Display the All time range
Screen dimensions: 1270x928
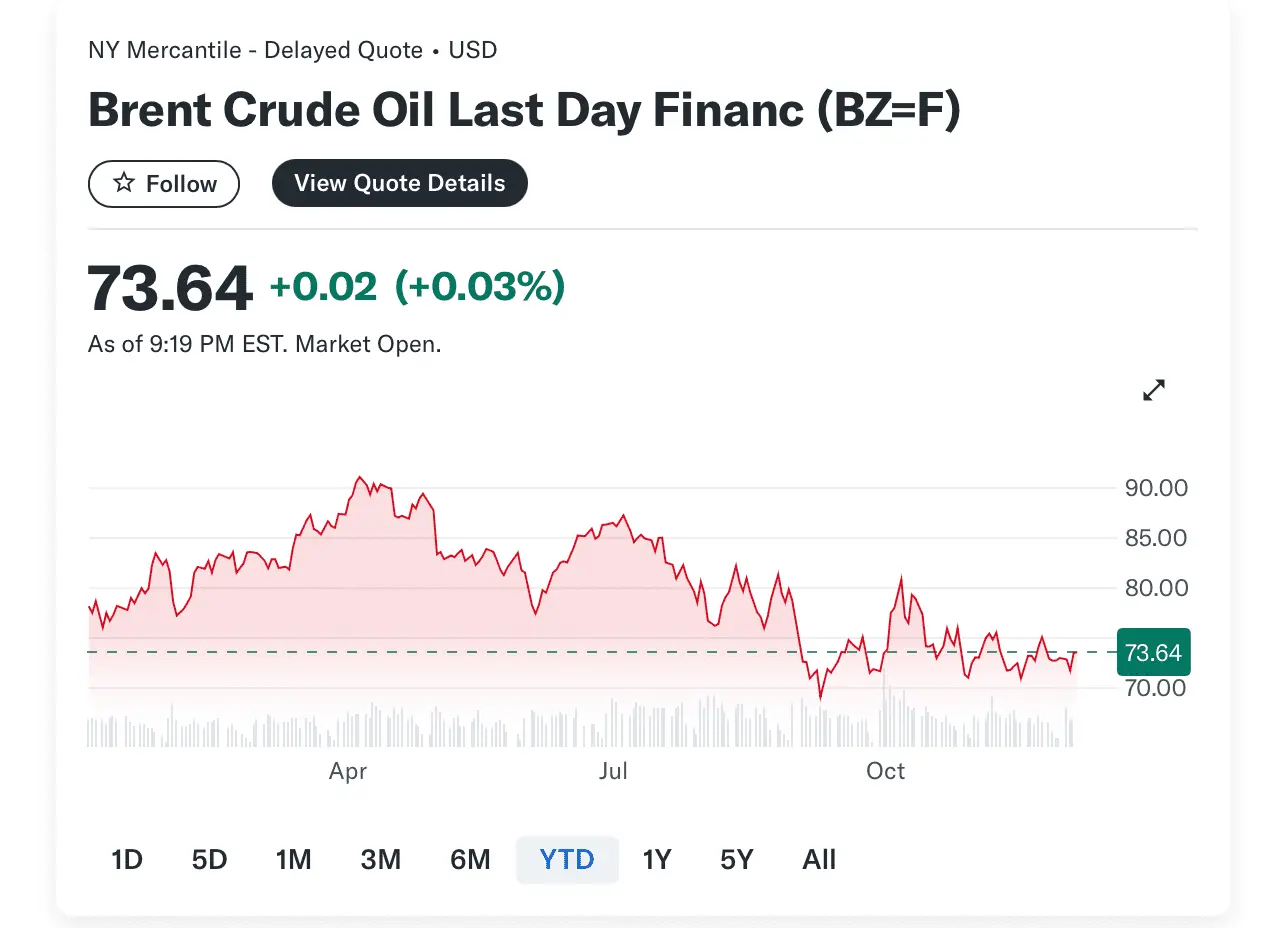[819, 860]
